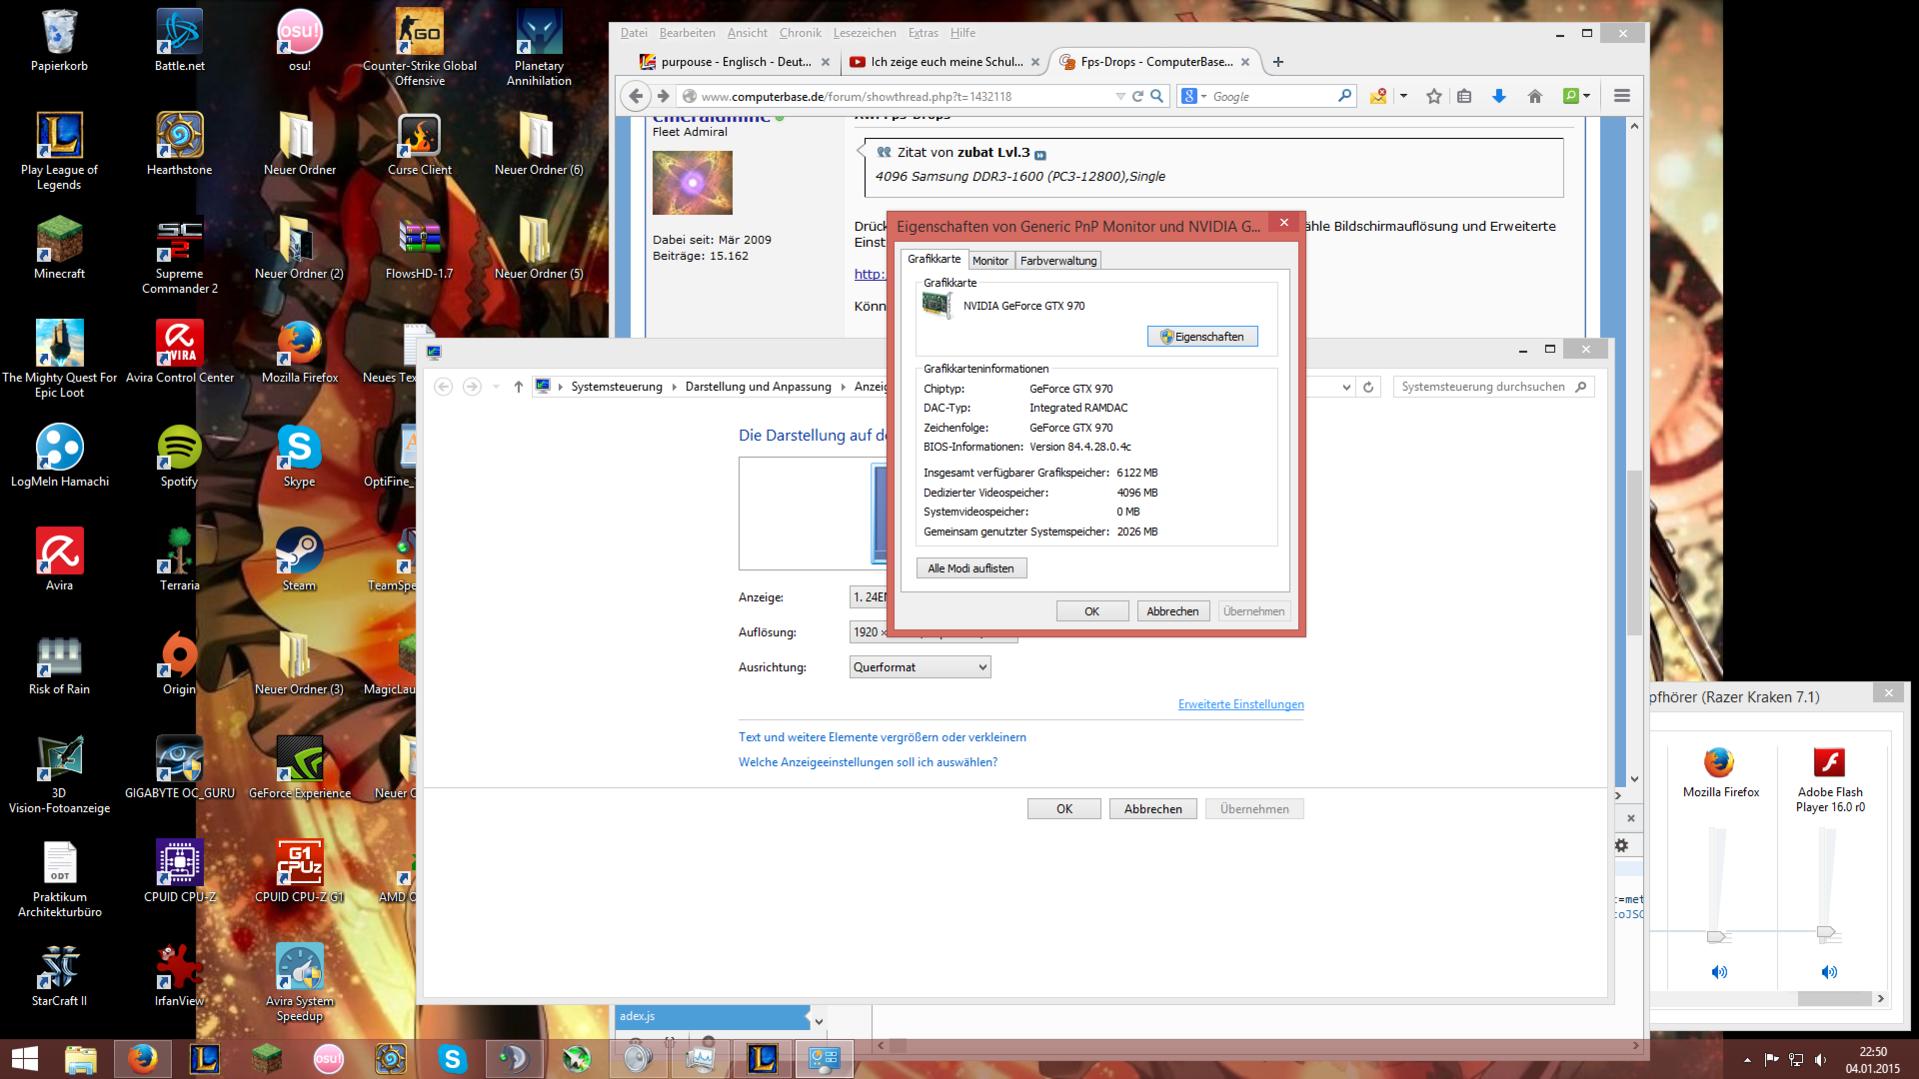Screen dimensions: 1919x1079
Task: Open a new Firefox tab with plus button
Action: [x=1277, y=62]
